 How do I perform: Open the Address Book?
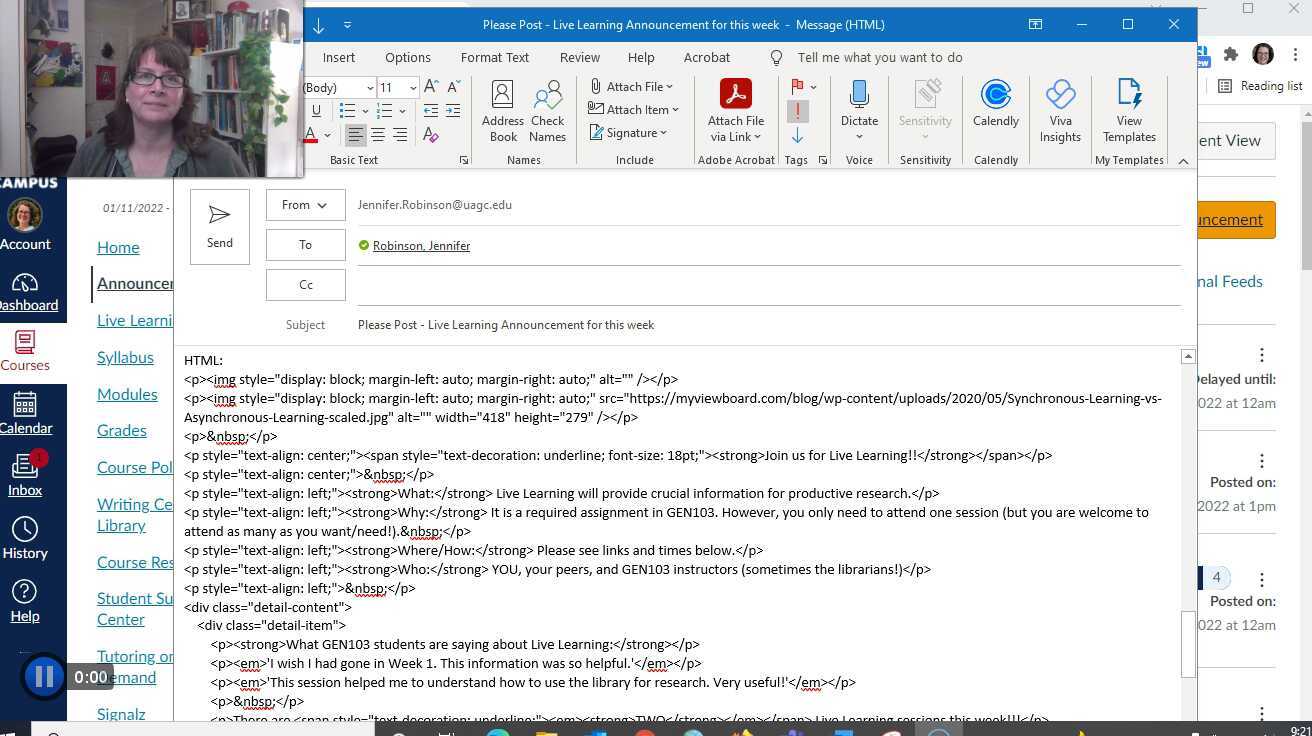[x=502, y=110]
